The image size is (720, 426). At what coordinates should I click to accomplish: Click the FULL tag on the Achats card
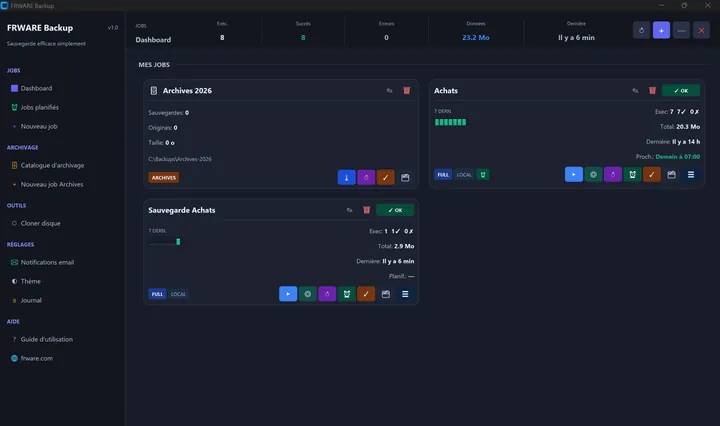pyautogui.click(x=443, y=175)
